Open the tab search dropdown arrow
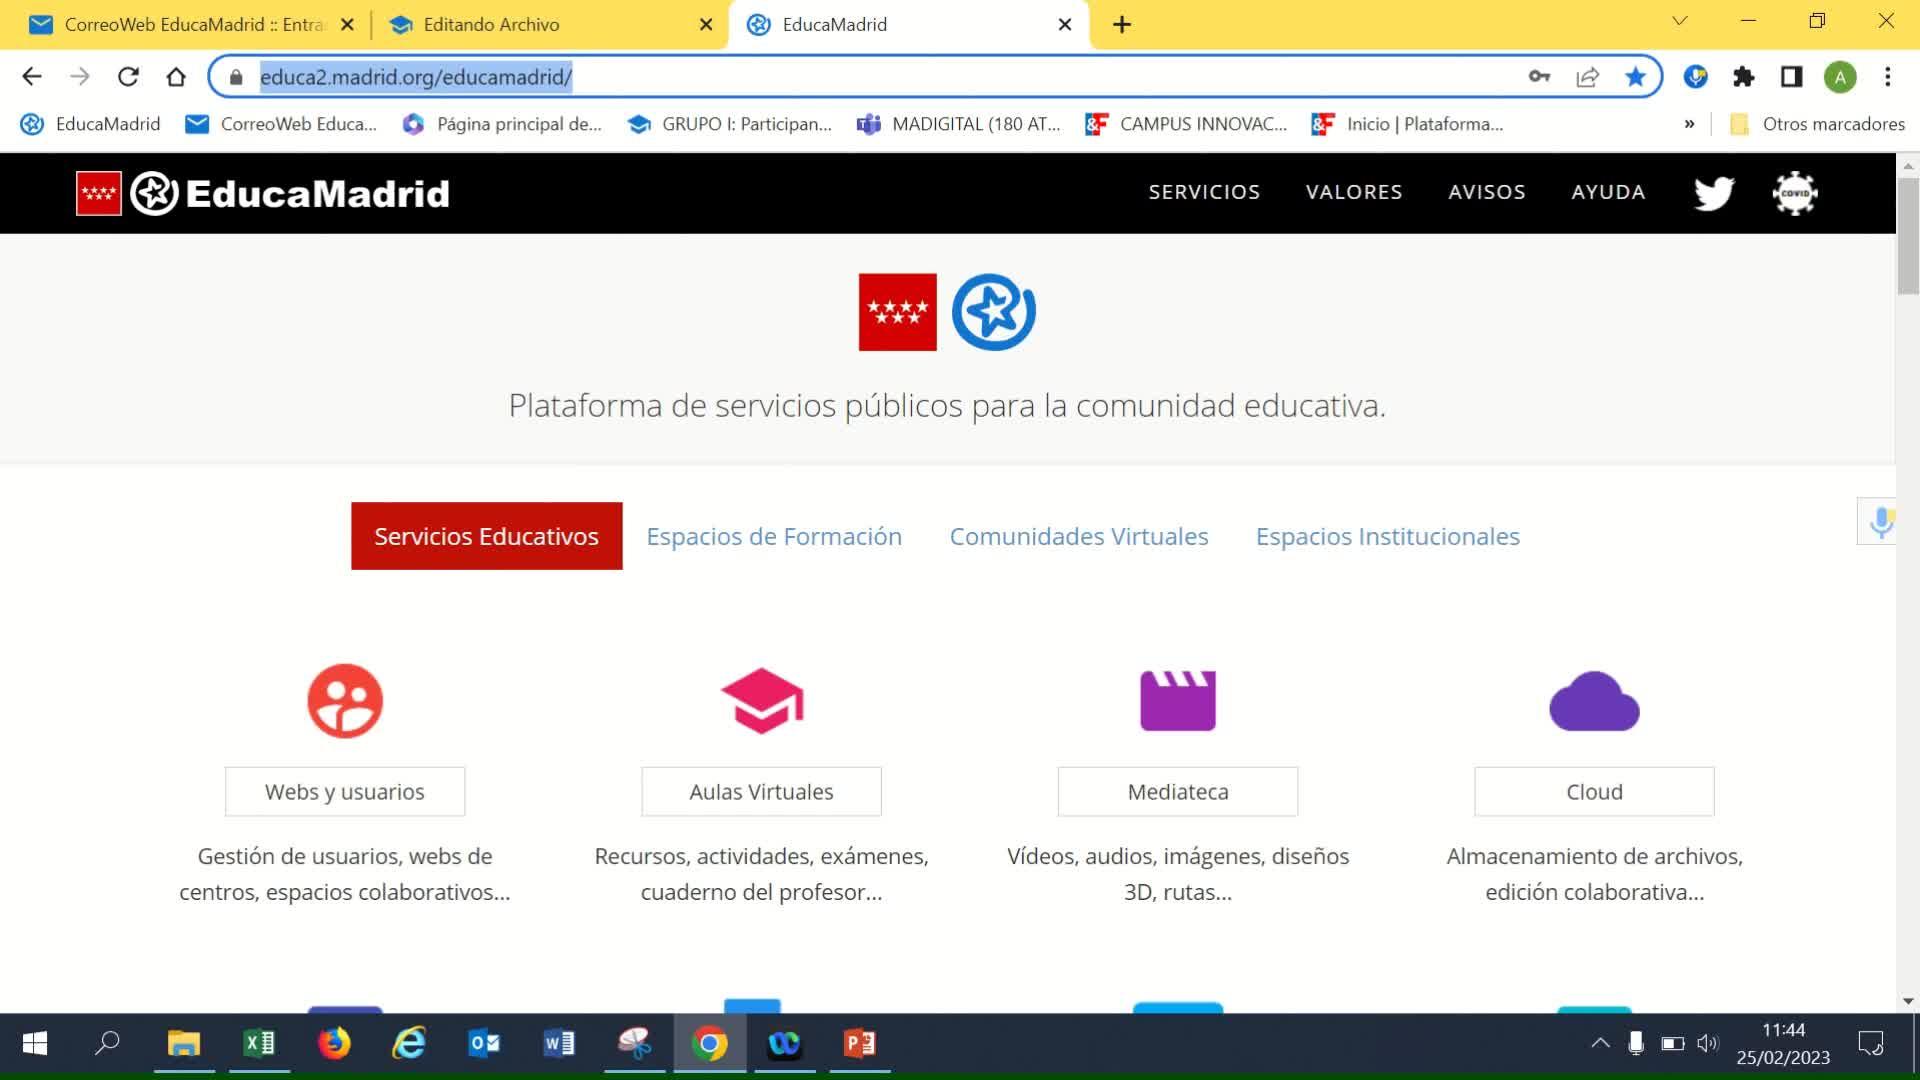Viewport: 1920px width, 1080px height. point(1679,21)
